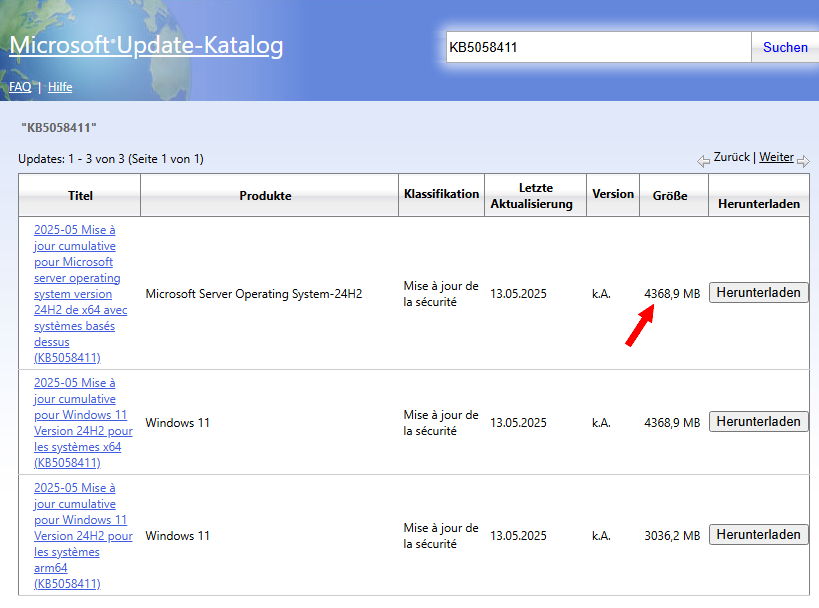This screenshot has height=608, width=819.
Task: Click Herunterladen for the Windows 11 arm64 update
Action: 758,534
